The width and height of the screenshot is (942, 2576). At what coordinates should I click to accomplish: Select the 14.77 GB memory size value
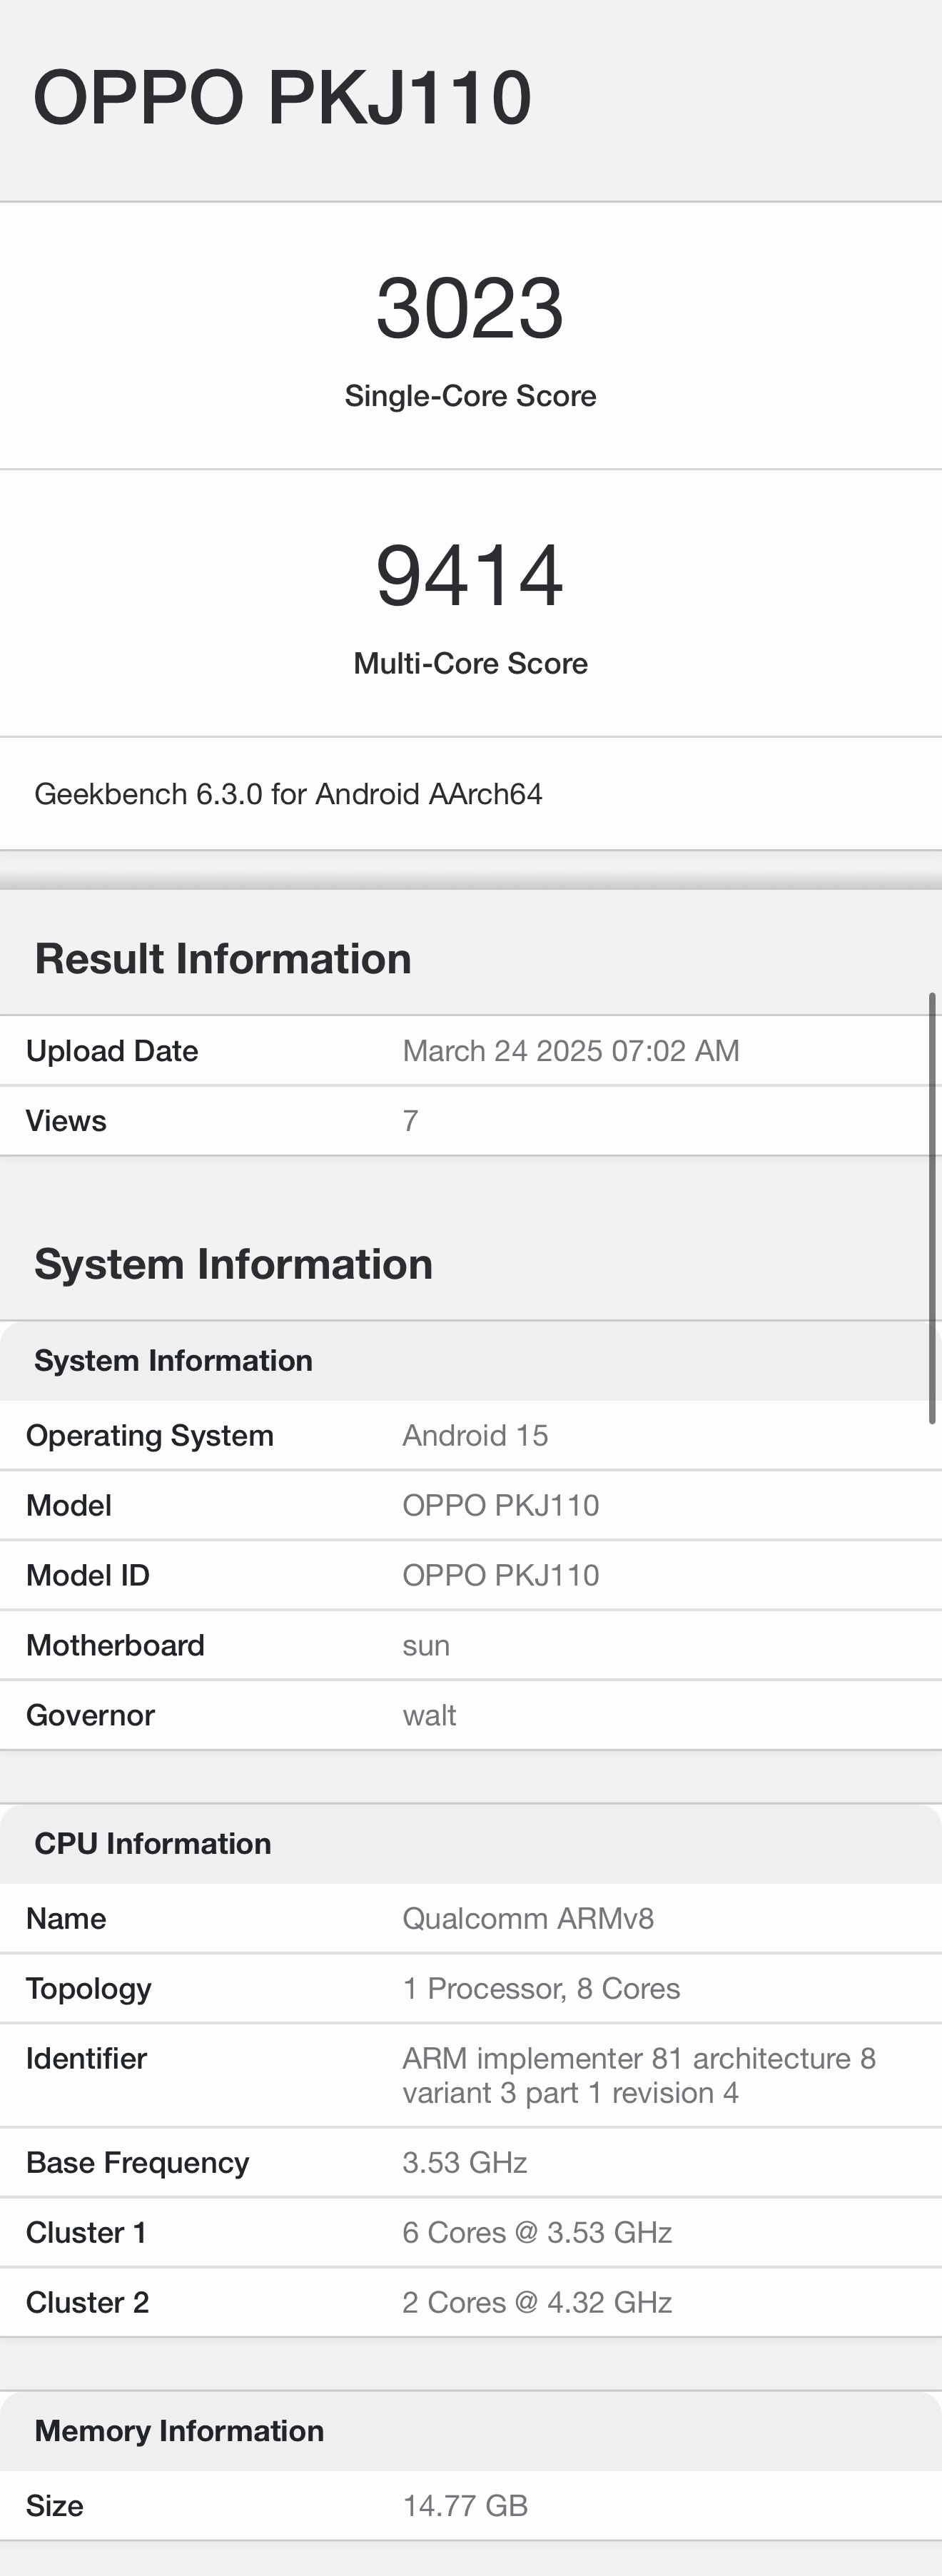465,2506
